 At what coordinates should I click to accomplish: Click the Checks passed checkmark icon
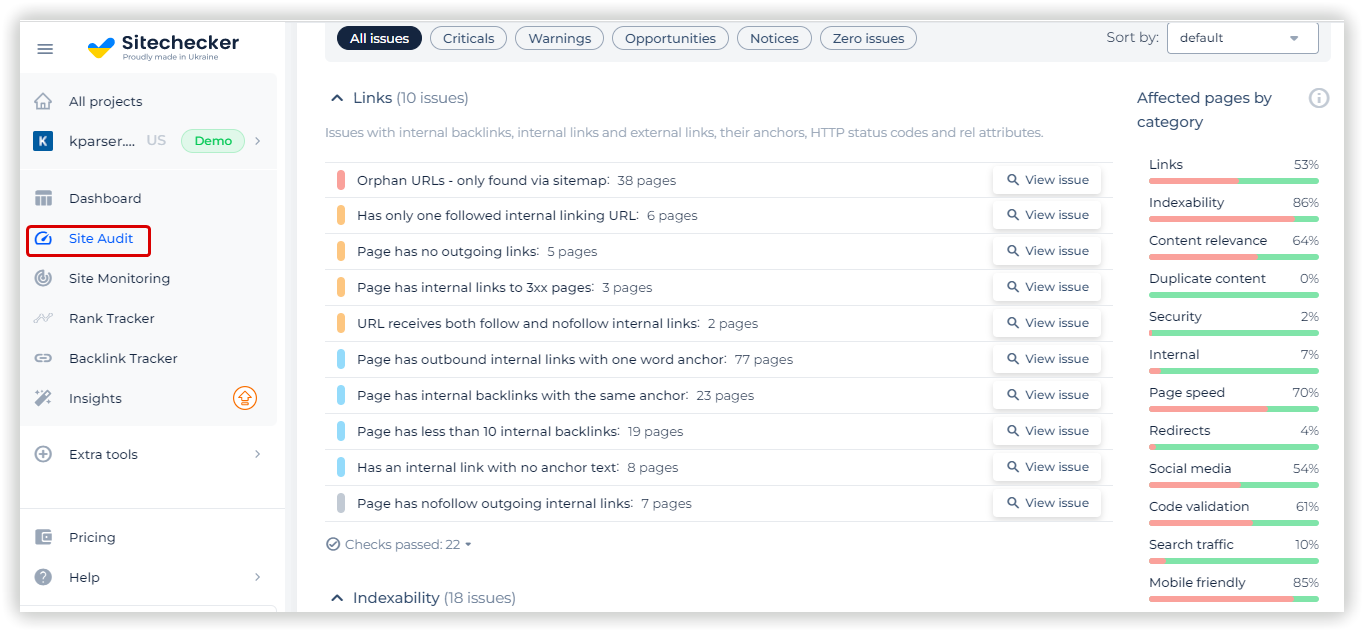click(333, 545)
